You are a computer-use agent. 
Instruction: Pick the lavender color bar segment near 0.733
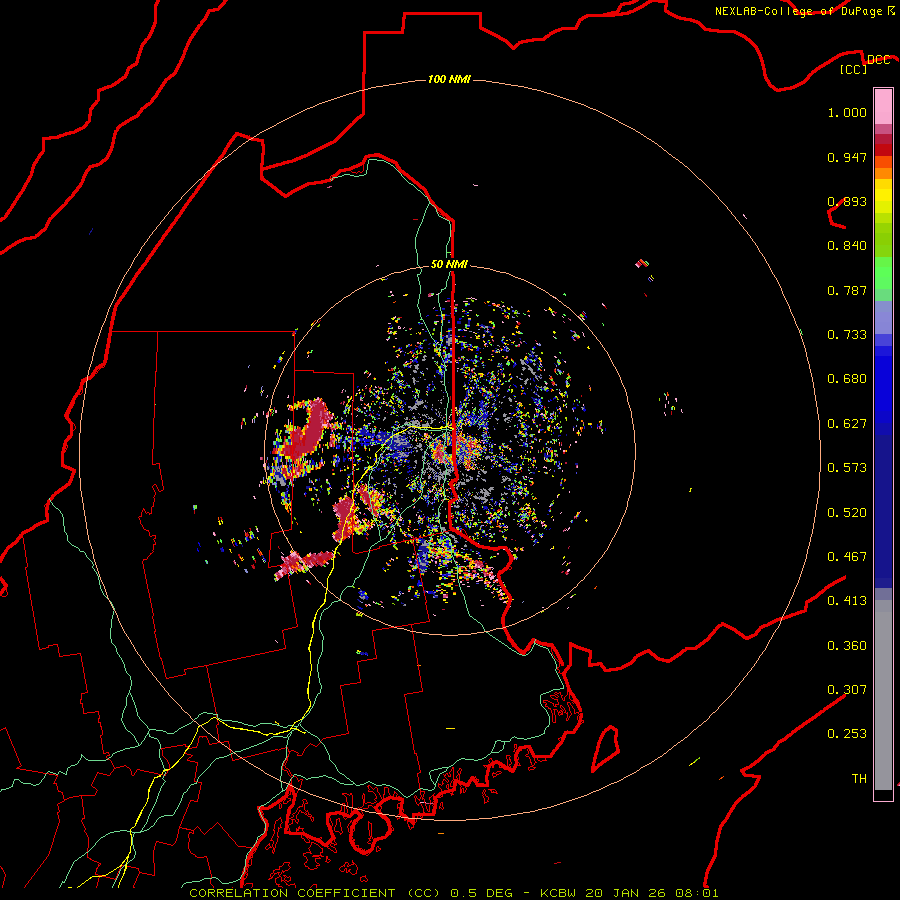pos(883,317)
